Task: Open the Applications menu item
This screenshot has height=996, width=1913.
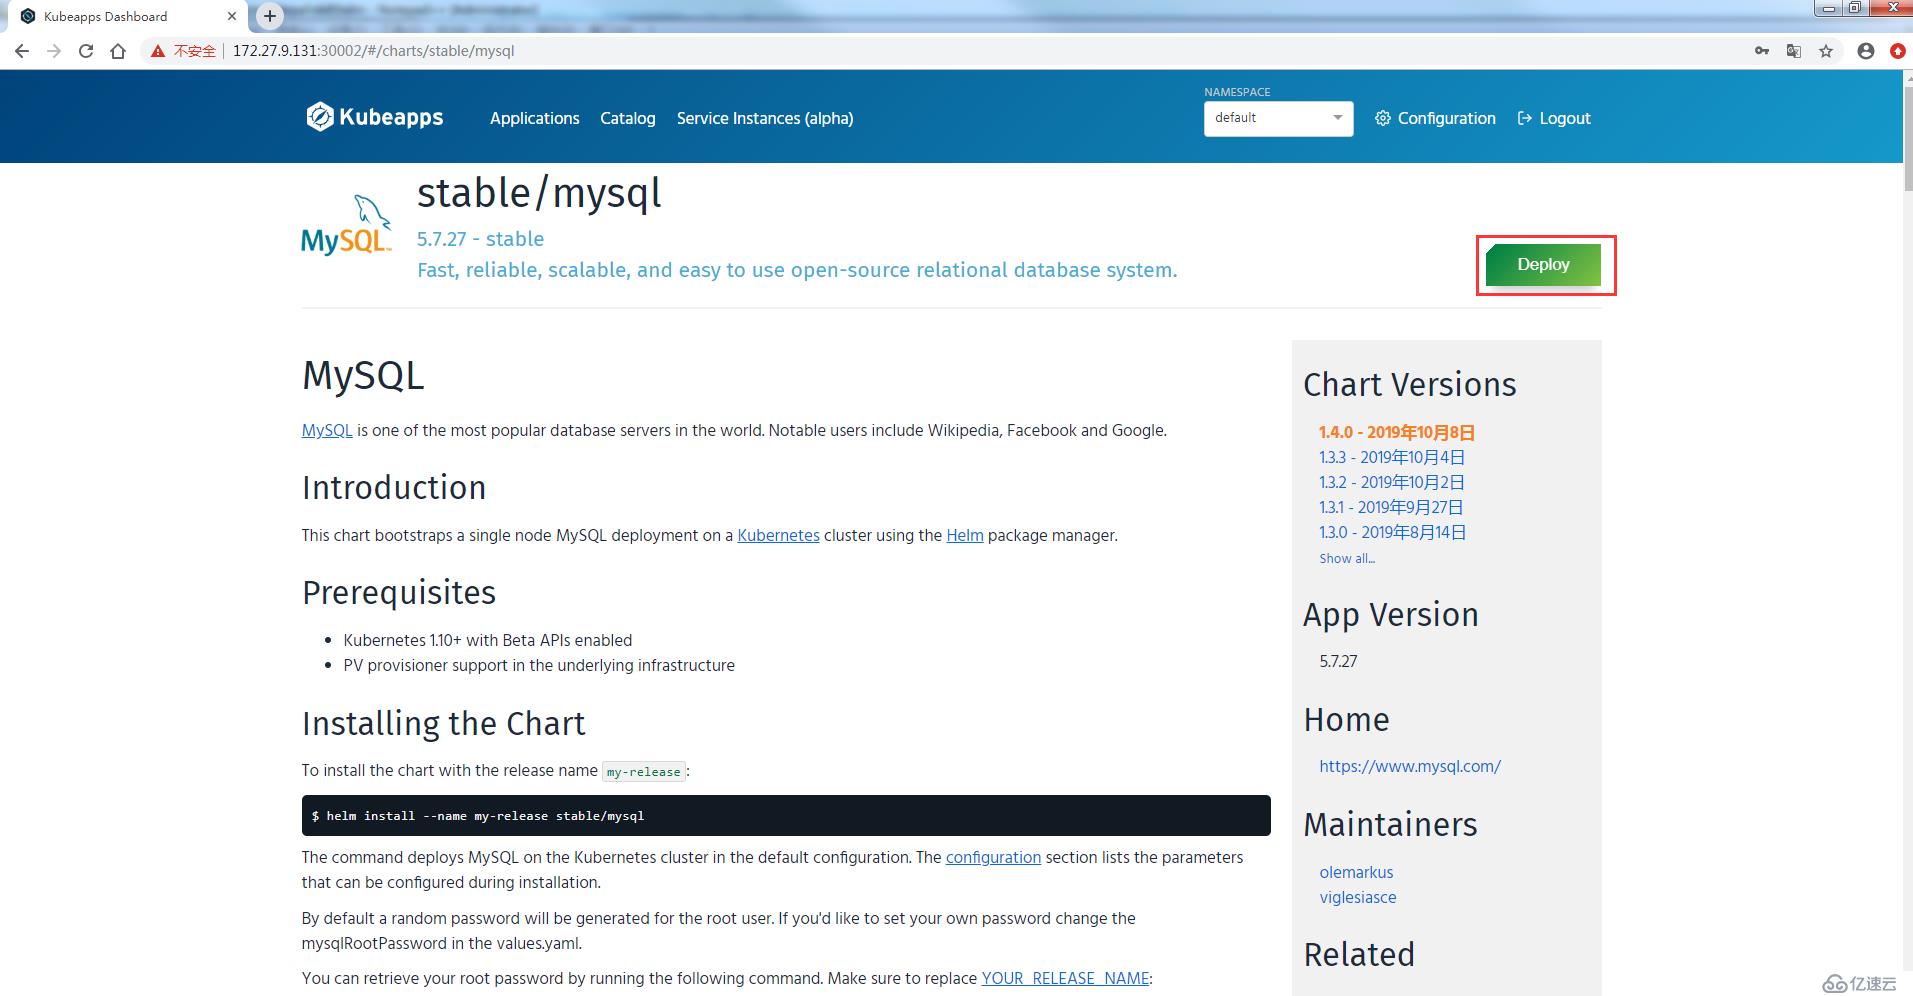Action: click(x=534, y=118)
